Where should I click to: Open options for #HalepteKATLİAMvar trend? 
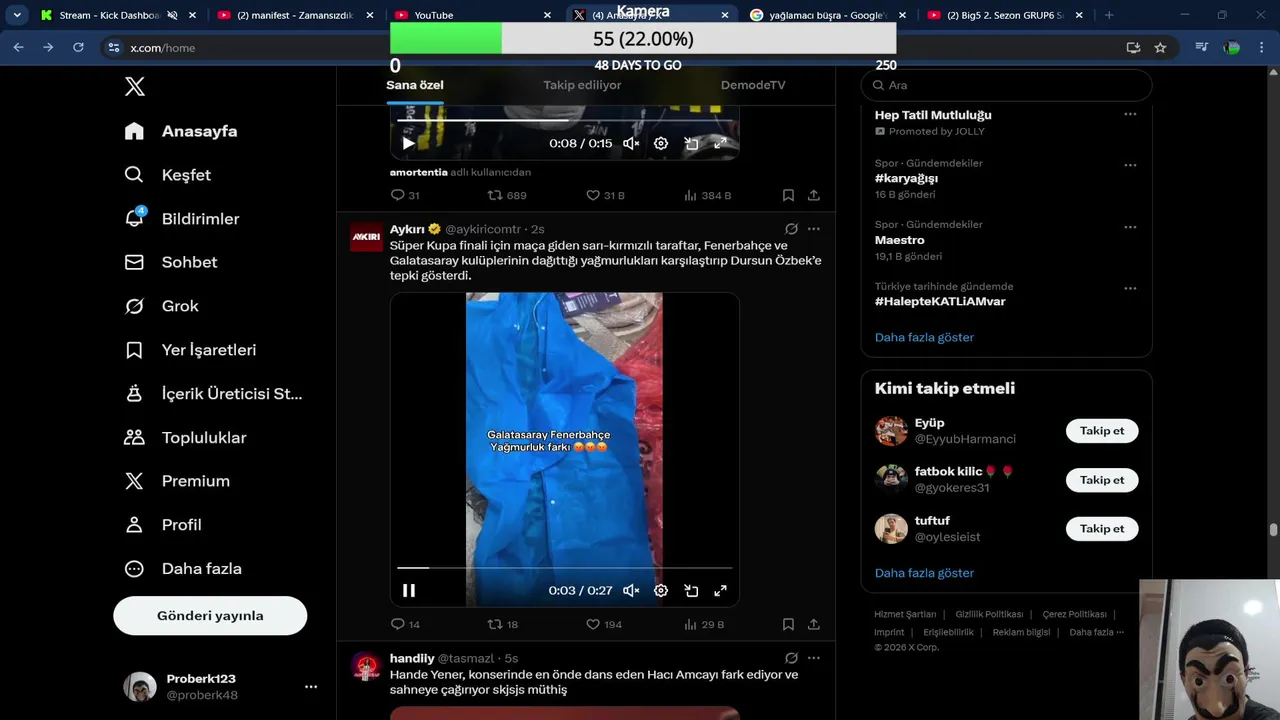tap(1130, 288)
